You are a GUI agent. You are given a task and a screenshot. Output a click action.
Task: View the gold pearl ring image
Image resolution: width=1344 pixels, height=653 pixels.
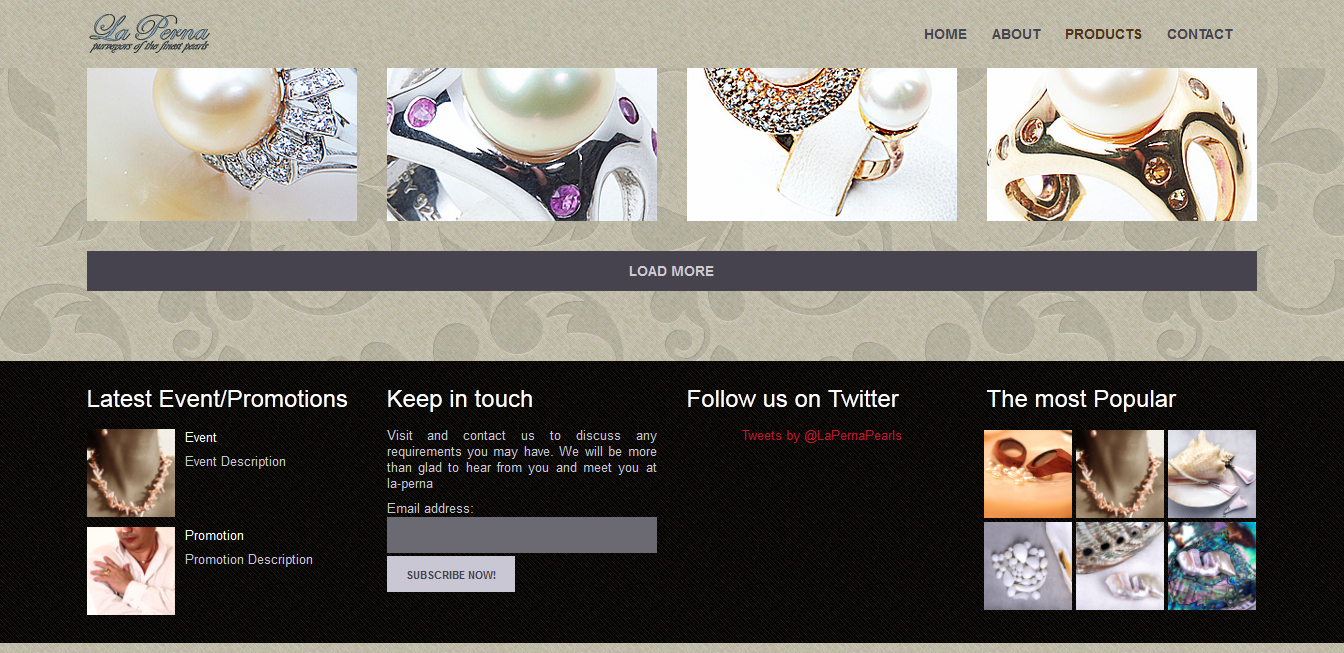1122,144
